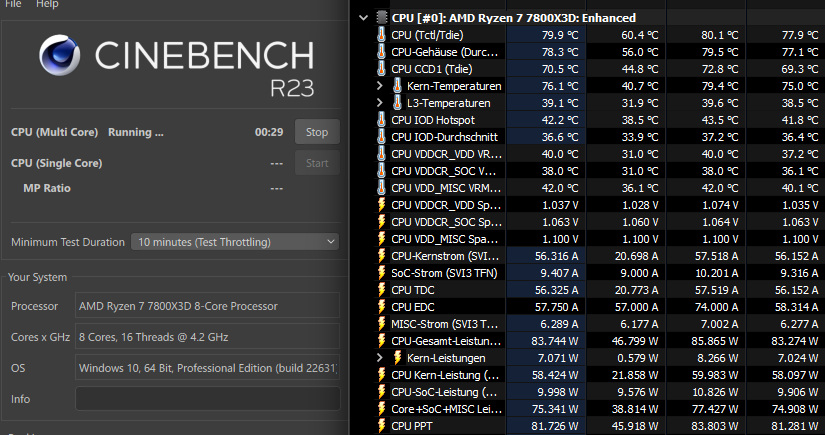The width and height of the screenshot is (825, 435).
Task: Click the 00:29 elapsed time value
Action: [x=269, y=132]
